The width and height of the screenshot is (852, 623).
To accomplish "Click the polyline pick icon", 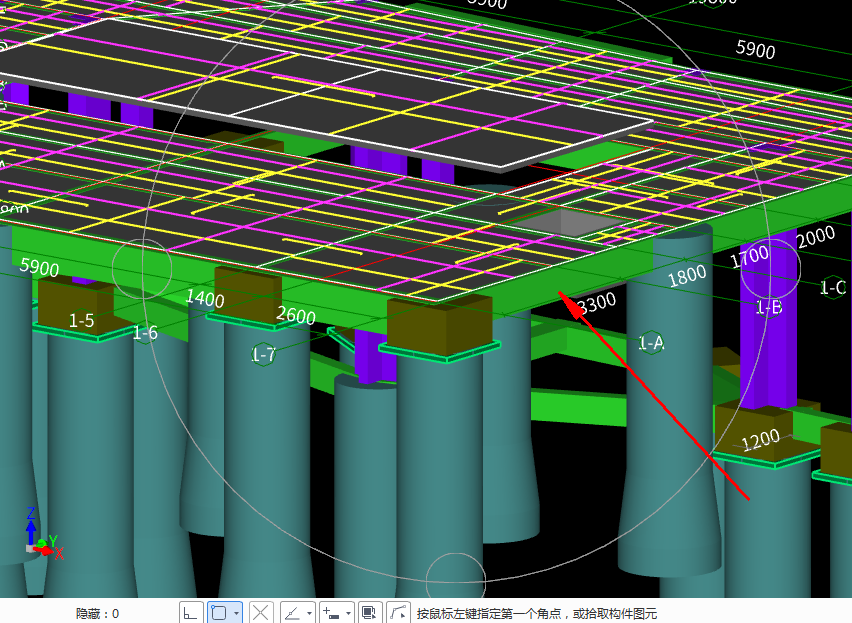I will click(x=398, y=613).
